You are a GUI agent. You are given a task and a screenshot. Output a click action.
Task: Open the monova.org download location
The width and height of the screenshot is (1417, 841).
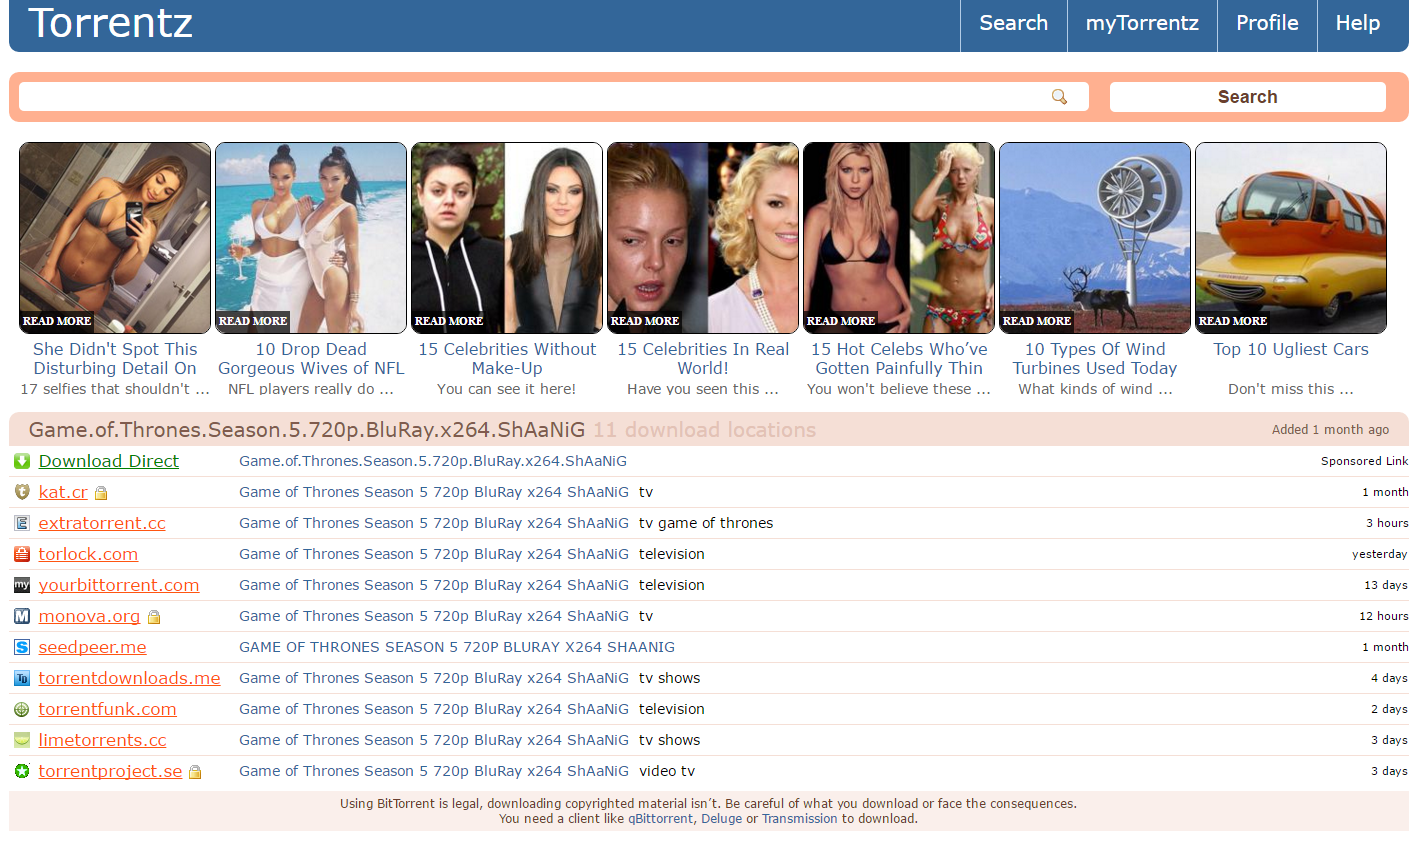[89, 616]
